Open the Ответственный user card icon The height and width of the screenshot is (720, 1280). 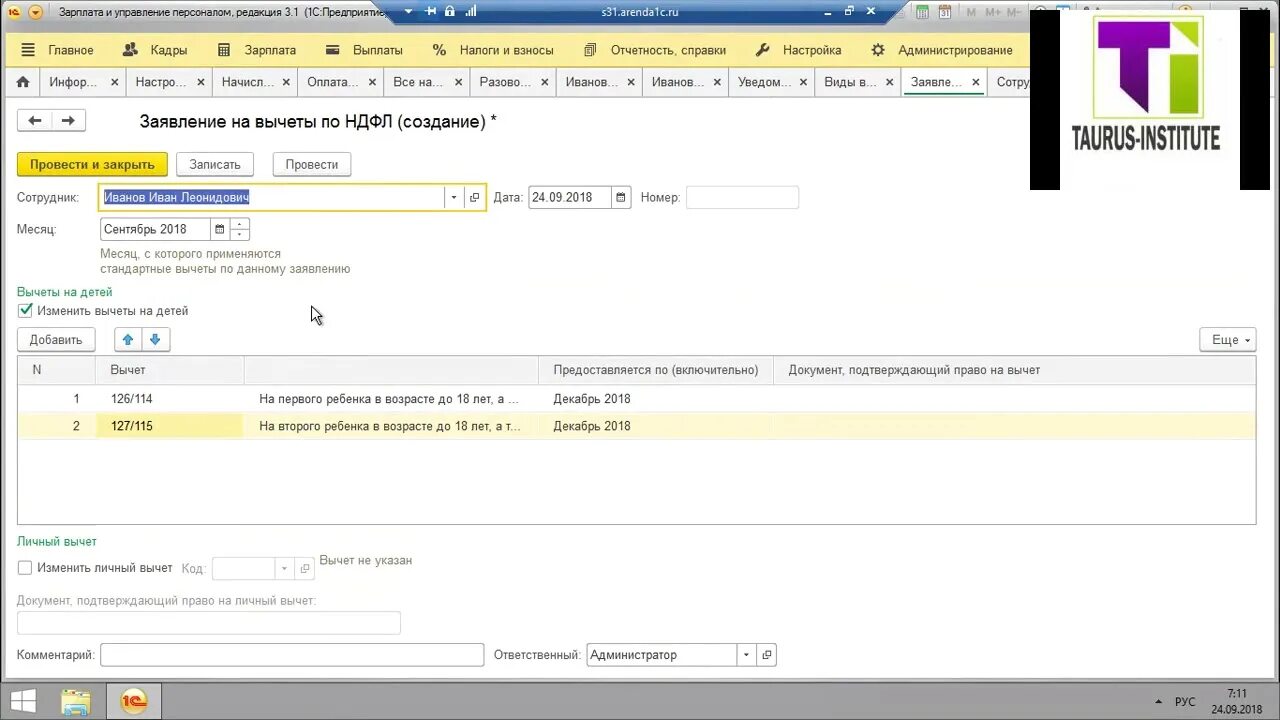coord(767,655)
